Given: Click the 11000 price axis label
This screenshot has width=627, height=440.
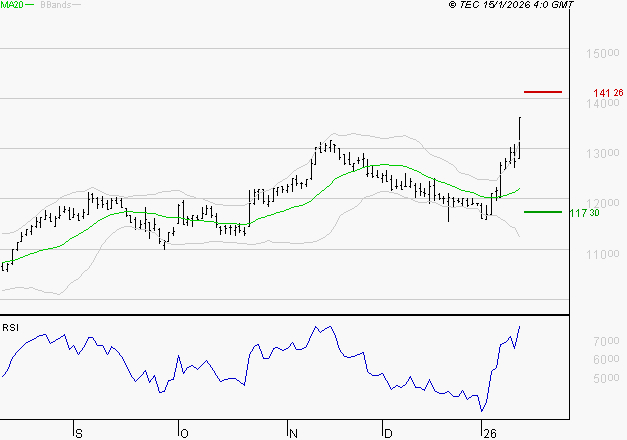Looking at the screenshot, I should (x=601, y=255).
